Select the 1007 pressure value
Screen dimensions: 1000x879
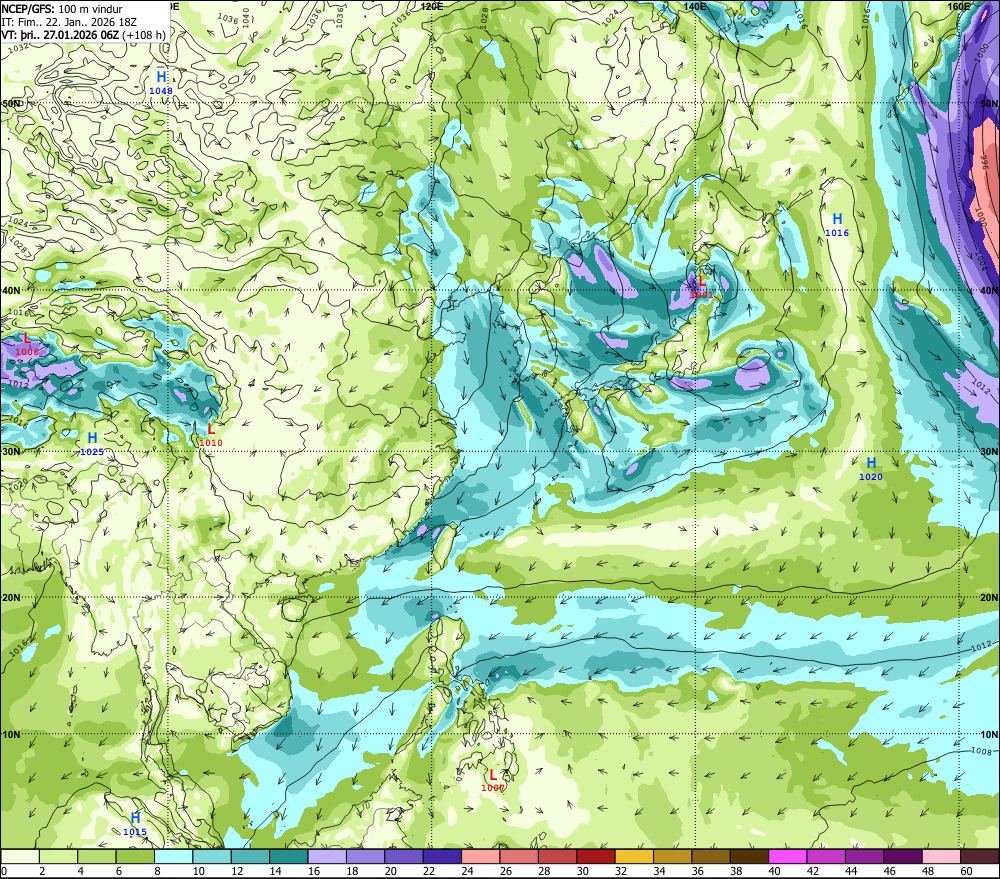point(493,788)
